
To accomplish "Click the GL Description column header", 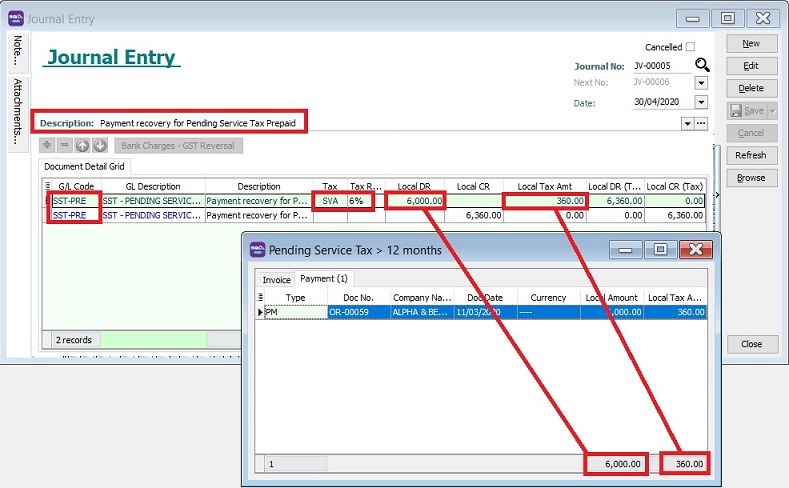I will (x=153, y=186).
